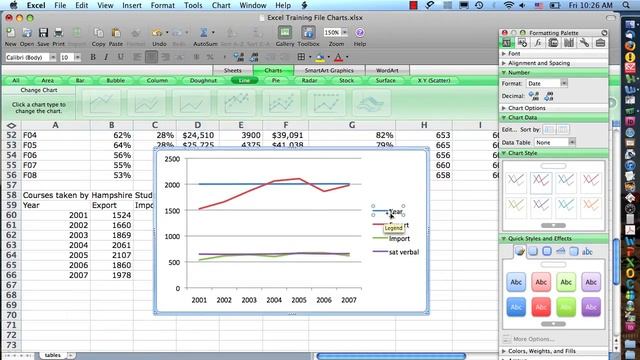Open the Formula Builder fx tab
640x360 pixels.
tap(538, 43)
